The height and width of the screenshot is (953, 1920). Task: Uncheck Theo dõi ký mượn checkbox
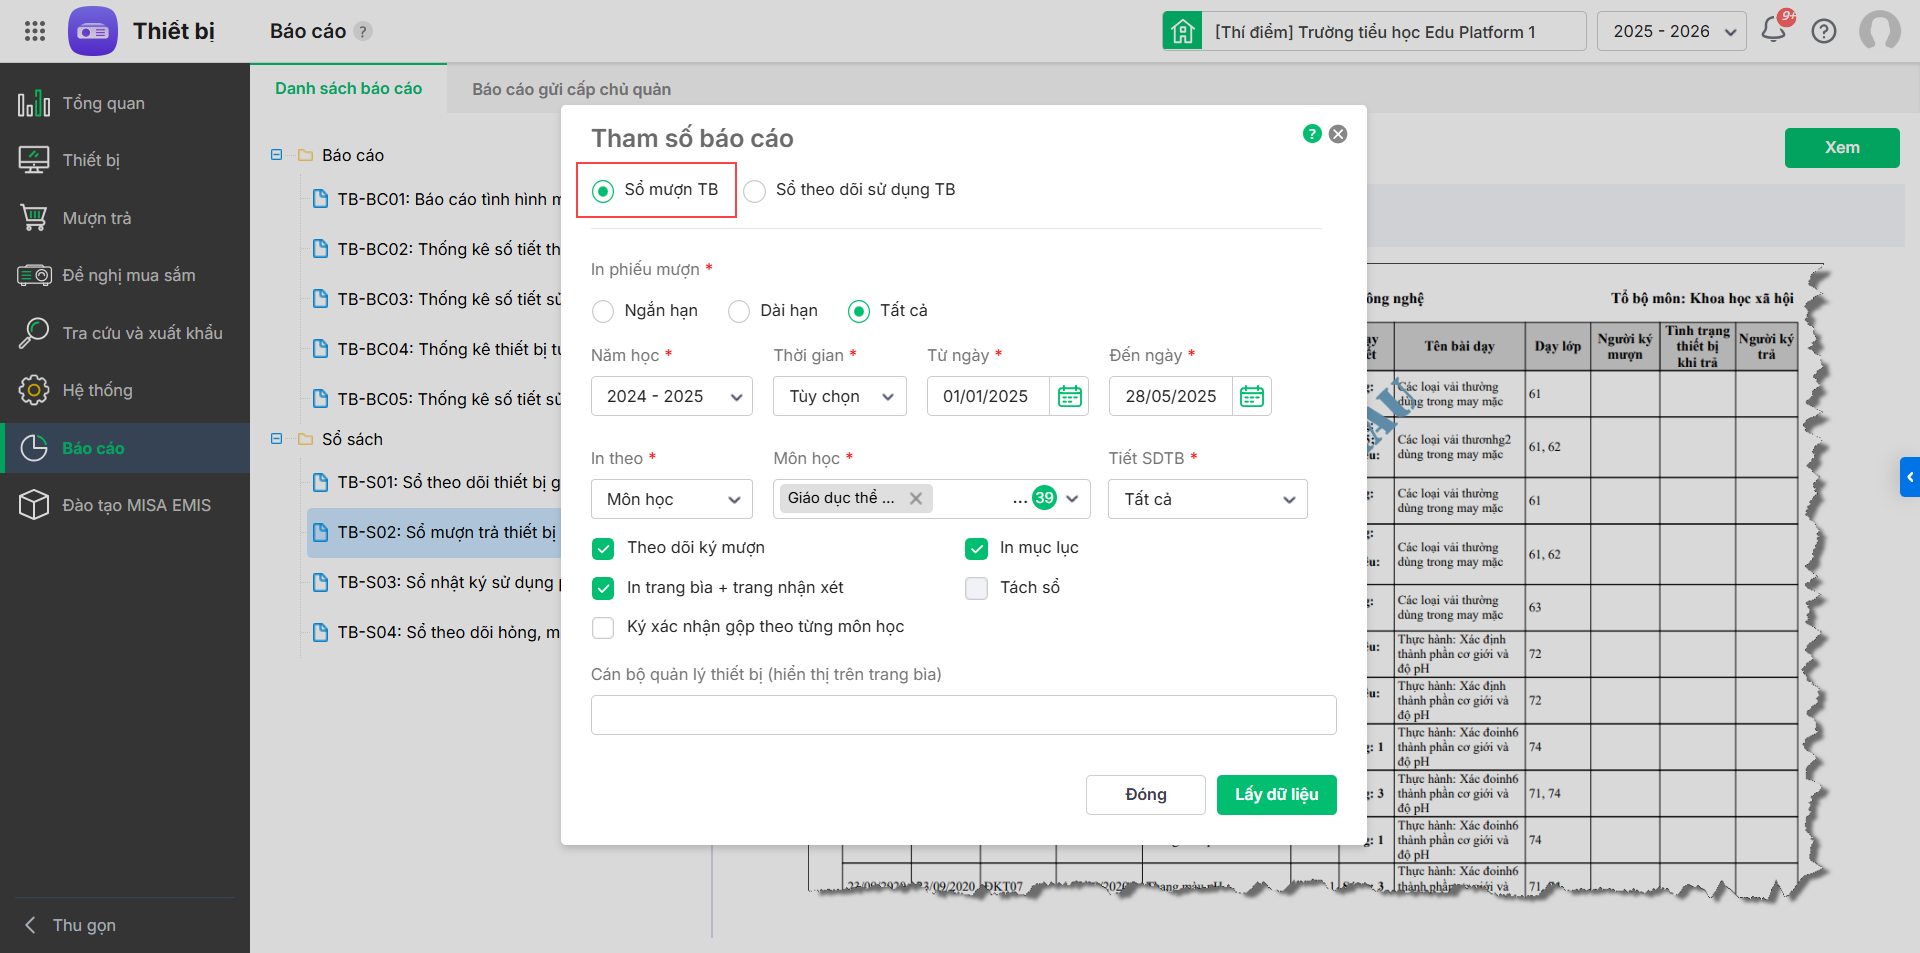[603, 548]
